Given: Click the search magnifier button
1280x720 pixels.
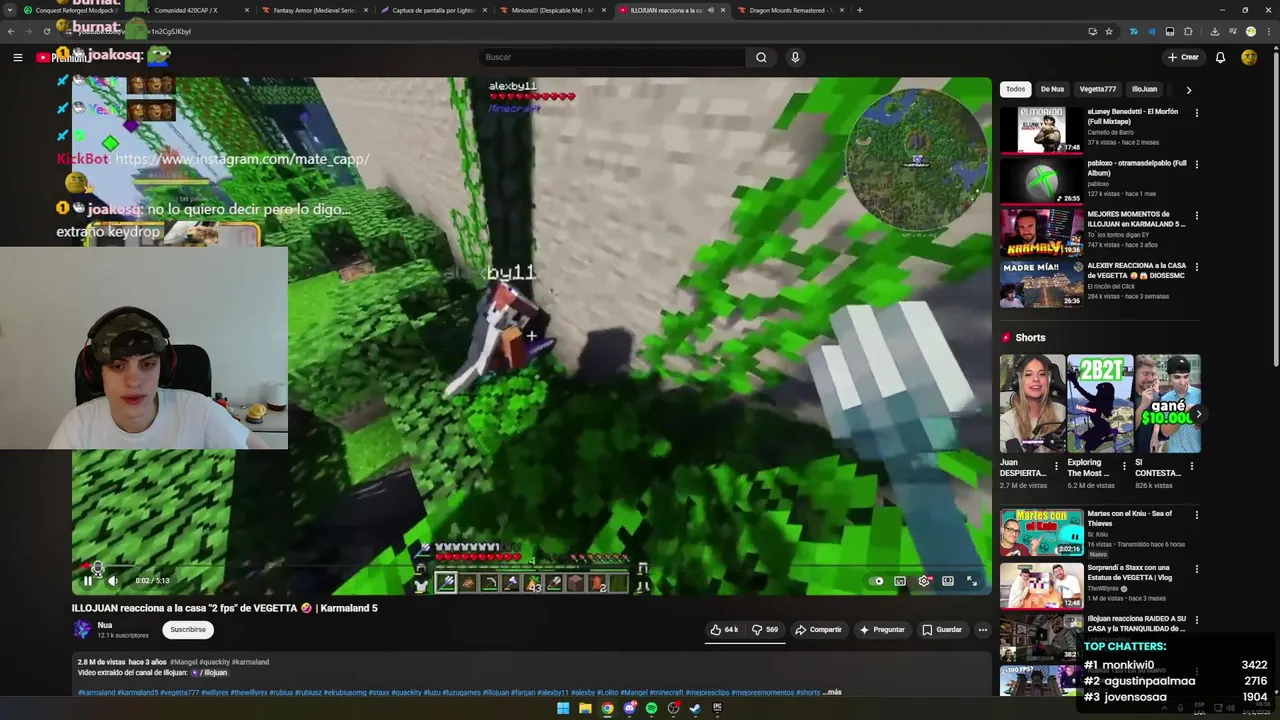Looking at the screenshot, I should 761,57.
